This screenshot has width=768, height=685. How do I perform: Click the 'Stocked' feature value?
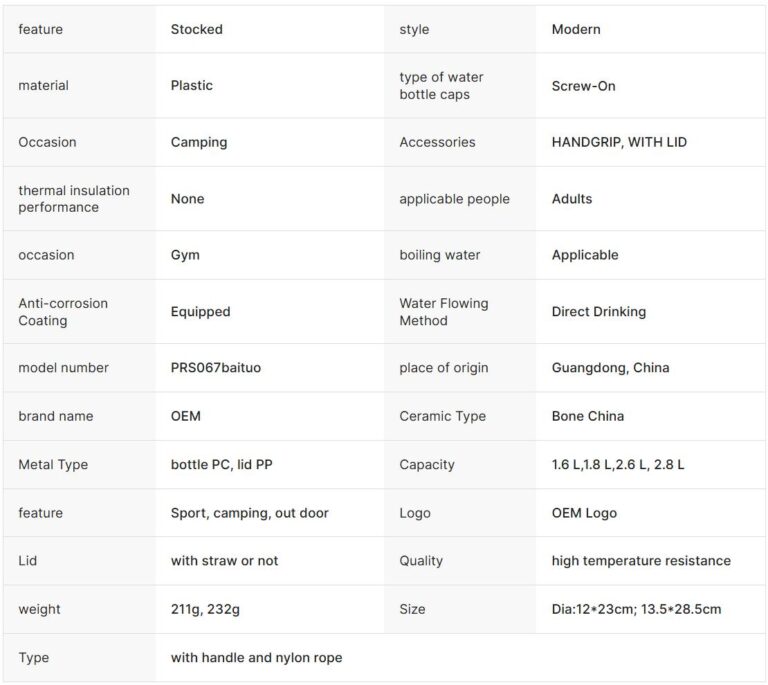197,29
